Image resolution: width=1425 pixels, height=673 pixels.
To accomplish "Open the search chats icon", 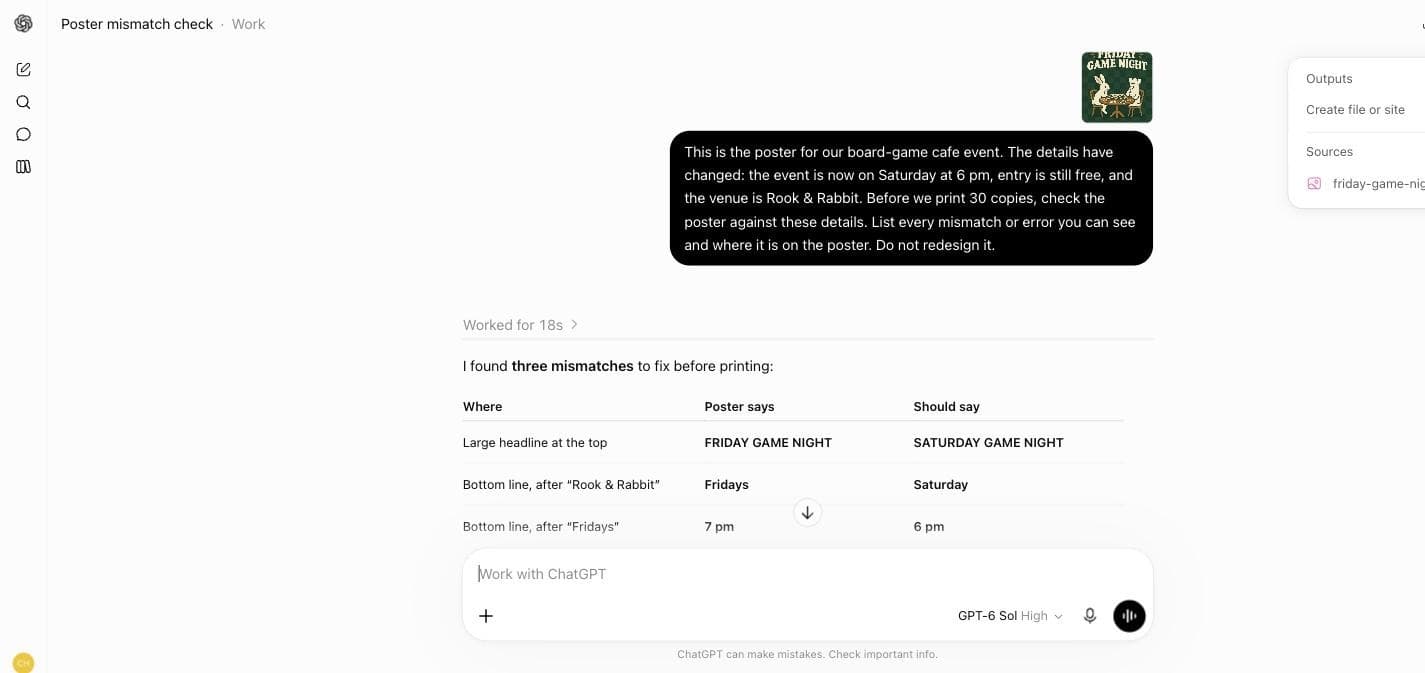I will pyautogui.click(x=23, y=102).
